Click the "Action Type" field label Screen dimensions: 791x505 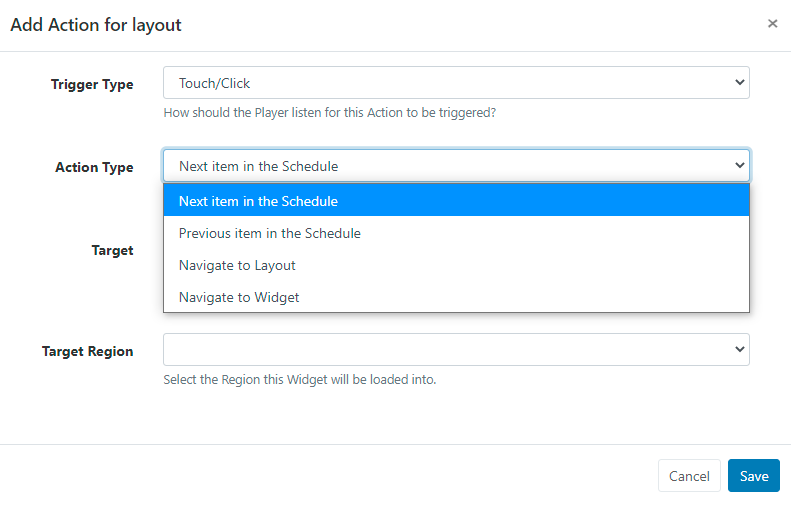94,168
